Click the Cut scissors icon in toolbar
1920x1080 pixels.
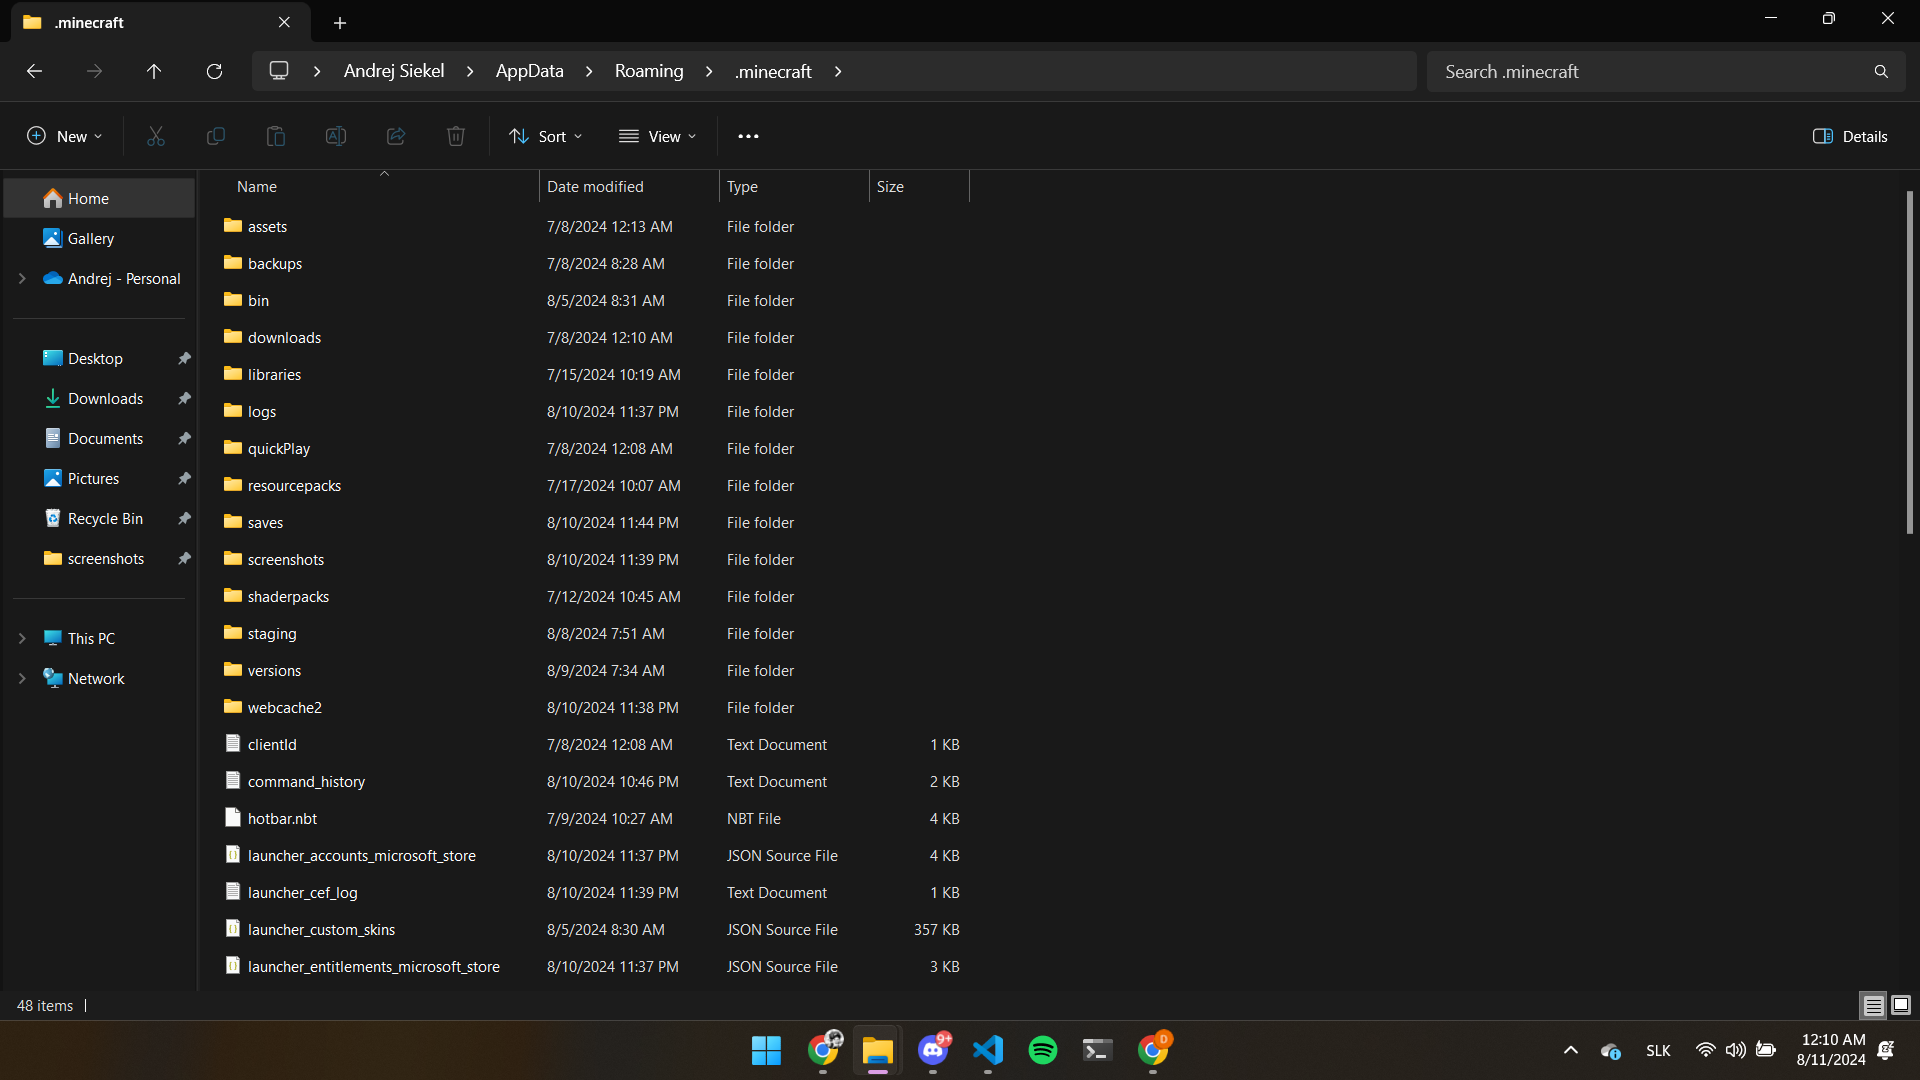pyautogui.click(x=156, y=136)
